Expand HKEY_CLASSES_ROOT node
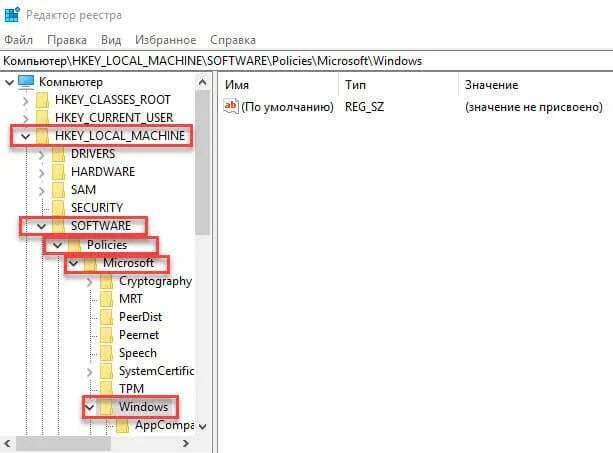613x453 pixels. pyautogui.click(x=26, y=101)
